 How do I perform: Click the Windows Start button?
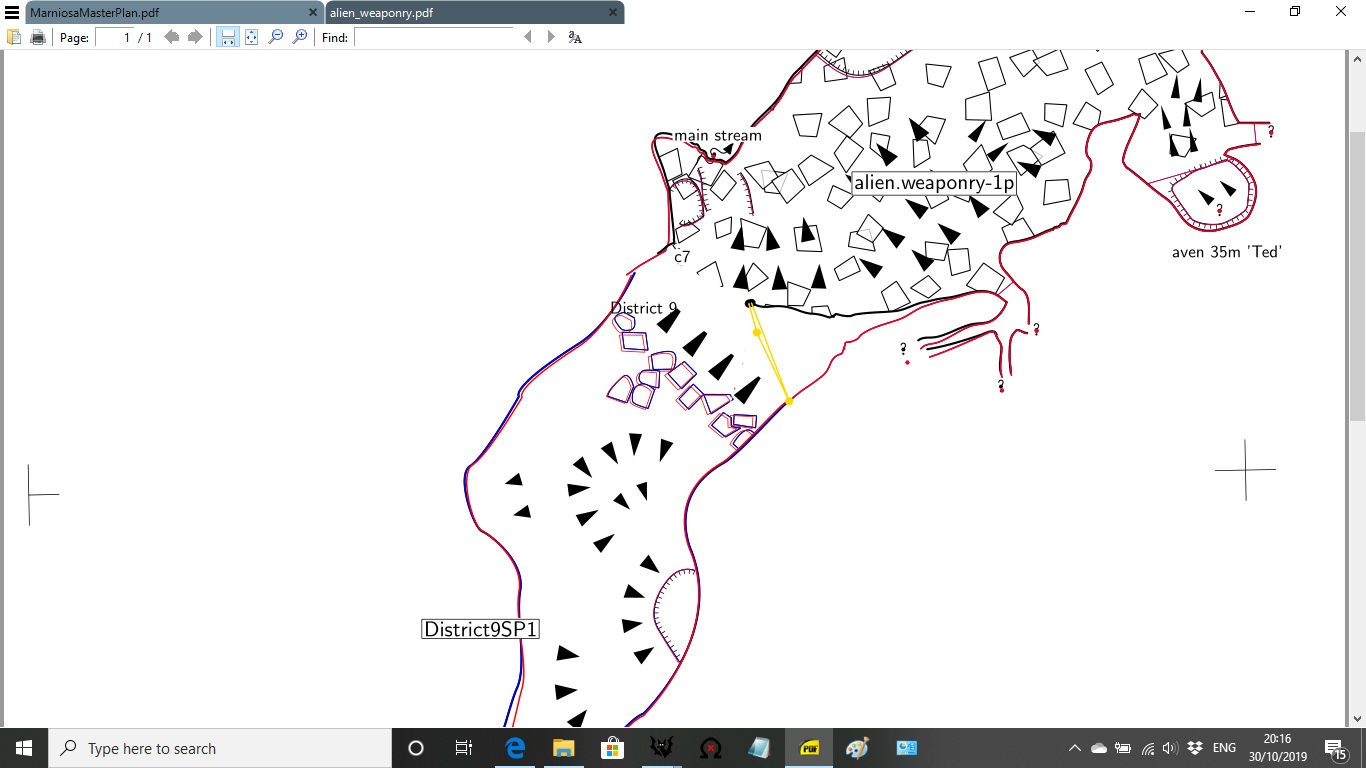pos(24,748)
